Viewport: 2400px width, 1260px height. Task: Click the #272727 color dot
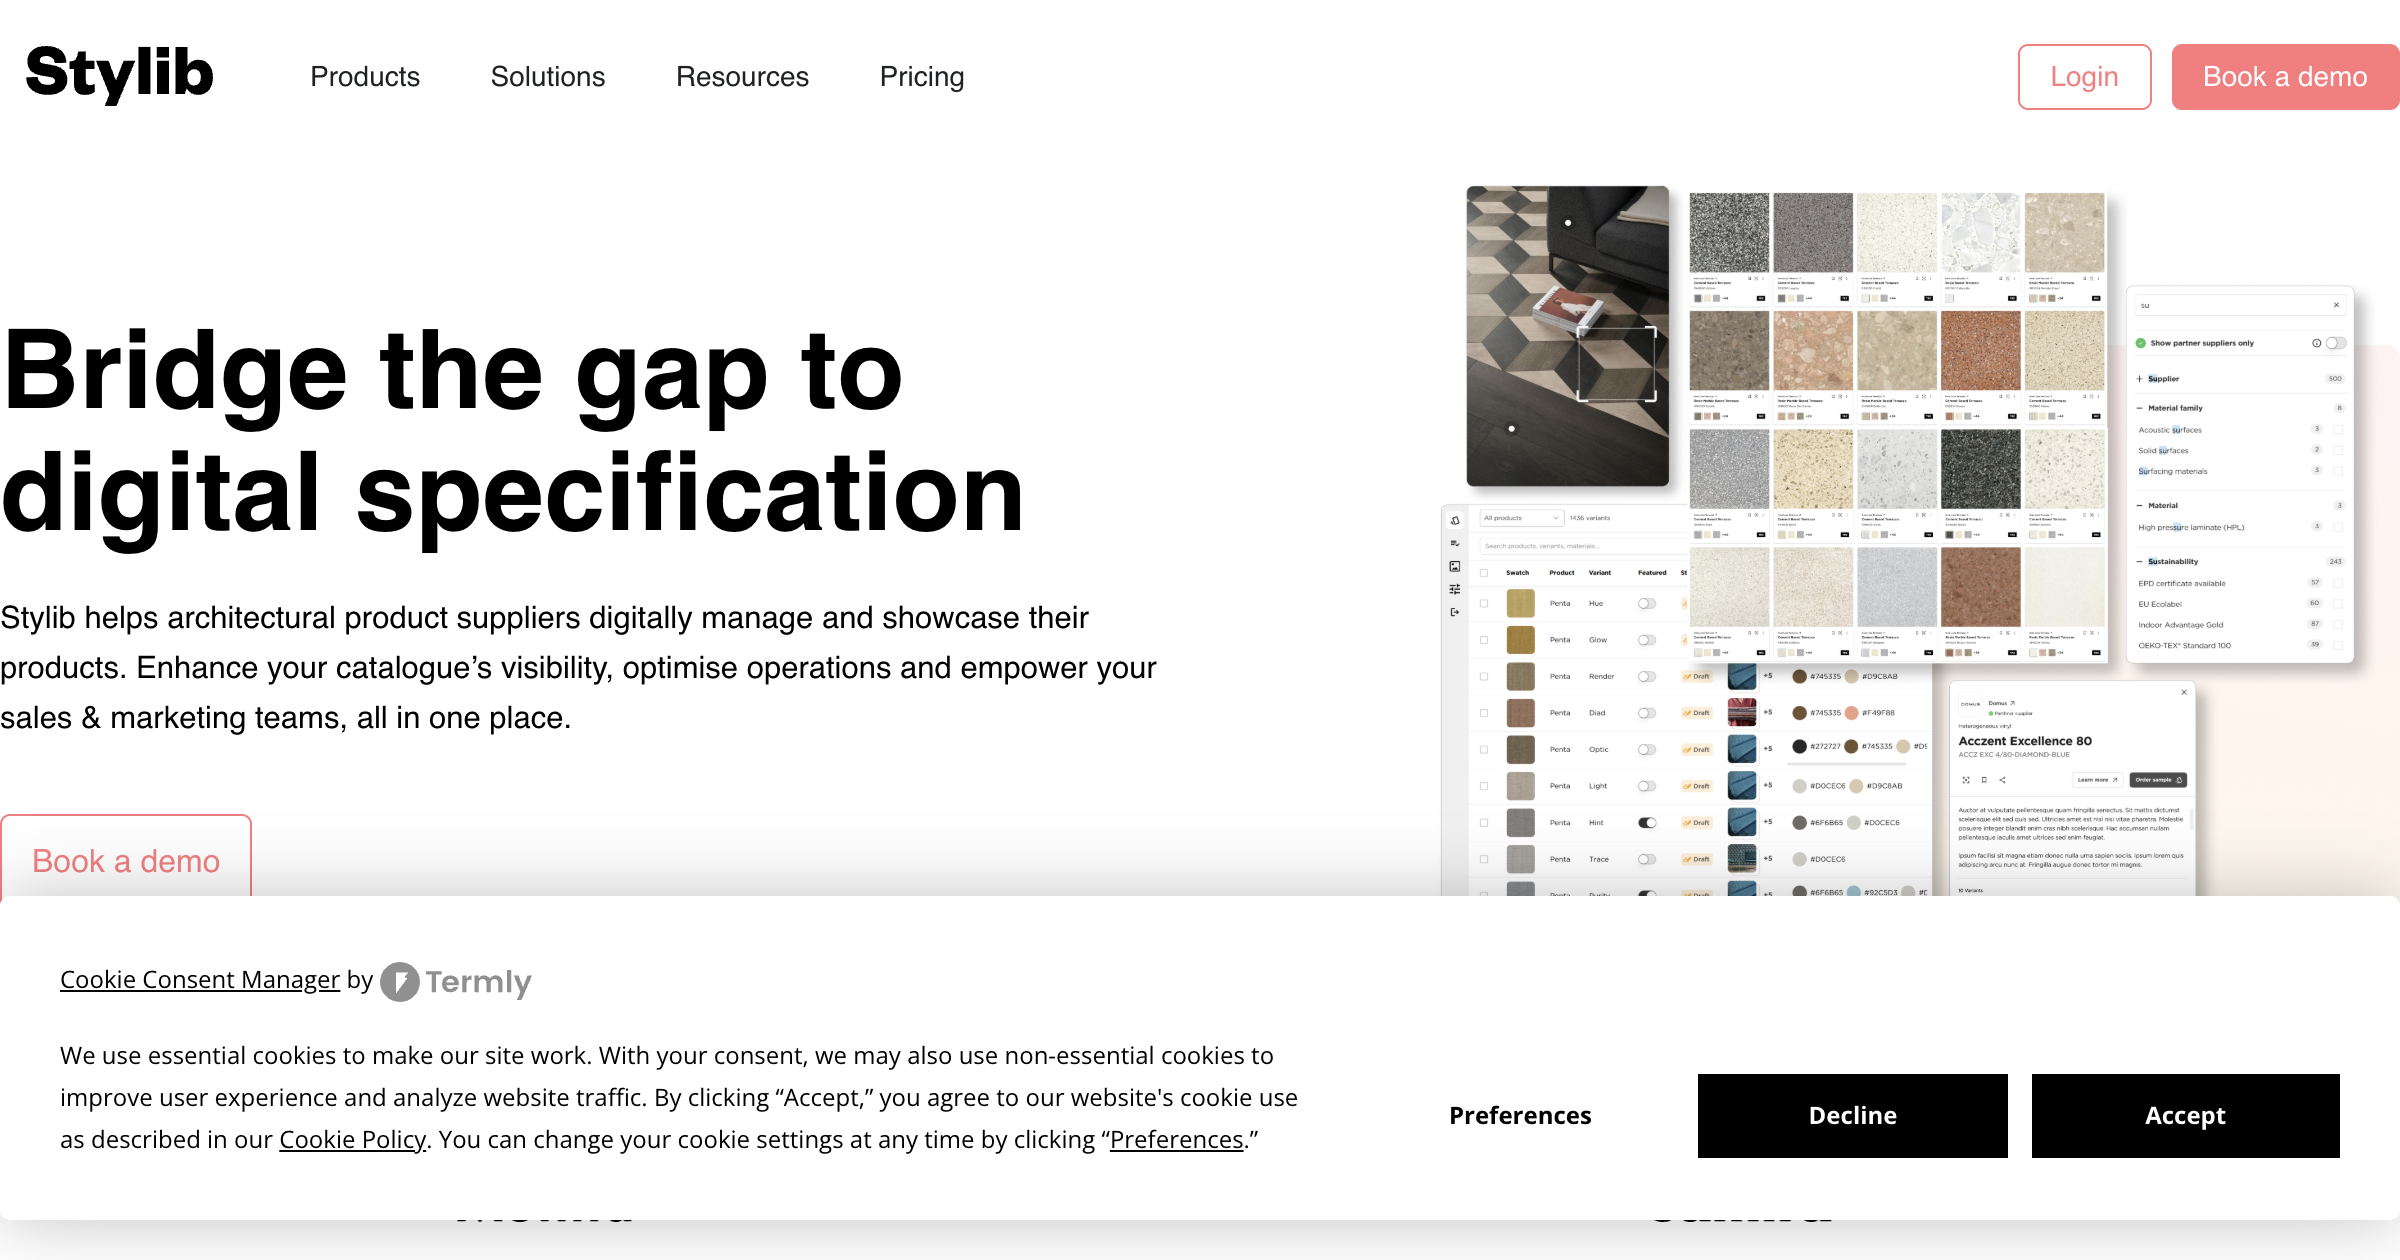(1799, 746)
